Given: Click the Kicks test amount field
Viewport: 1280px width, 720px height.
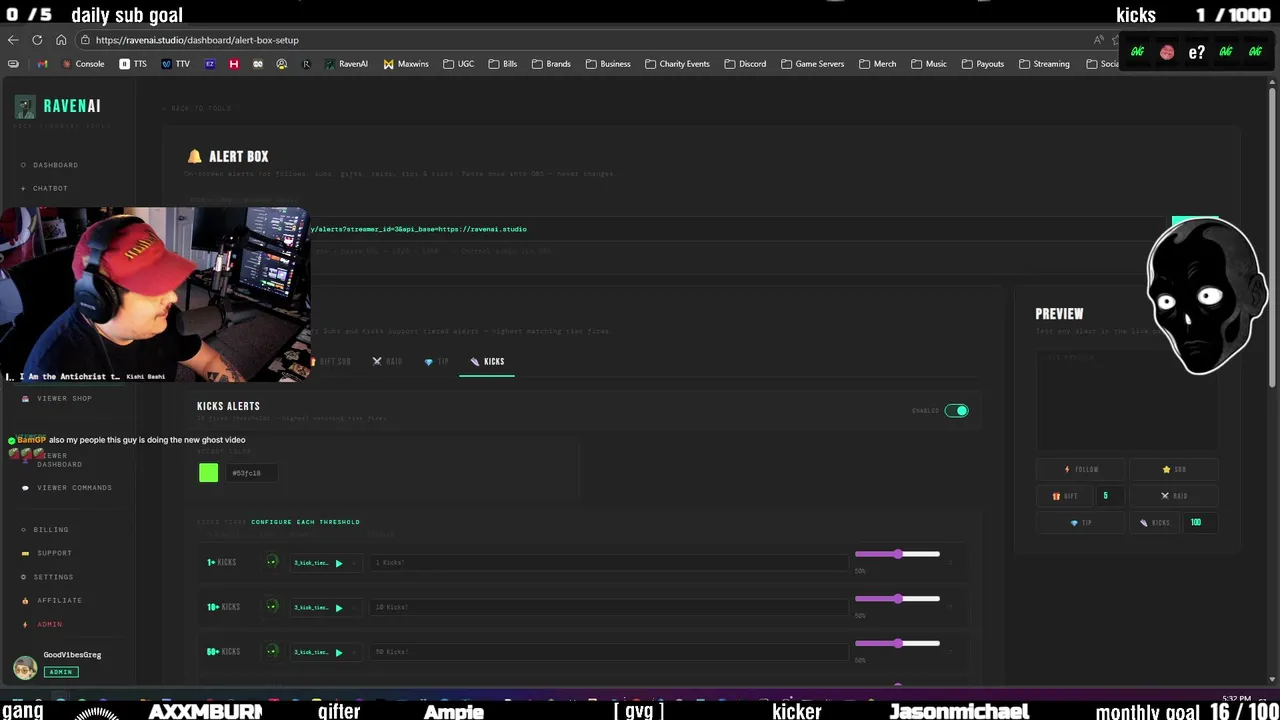Looking at the screenshot, I should (1199, 523).
